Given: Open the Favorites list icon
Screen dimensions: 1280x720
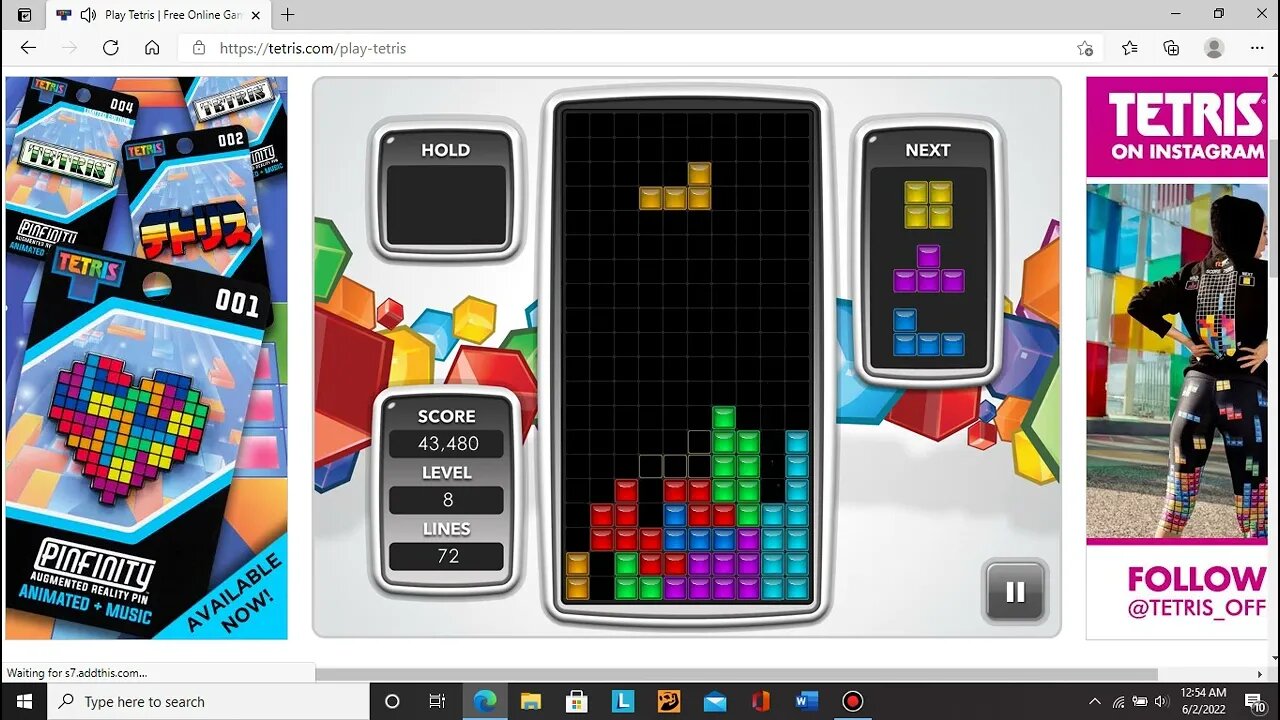Looking at the screenshot, I should (1130, 48).
